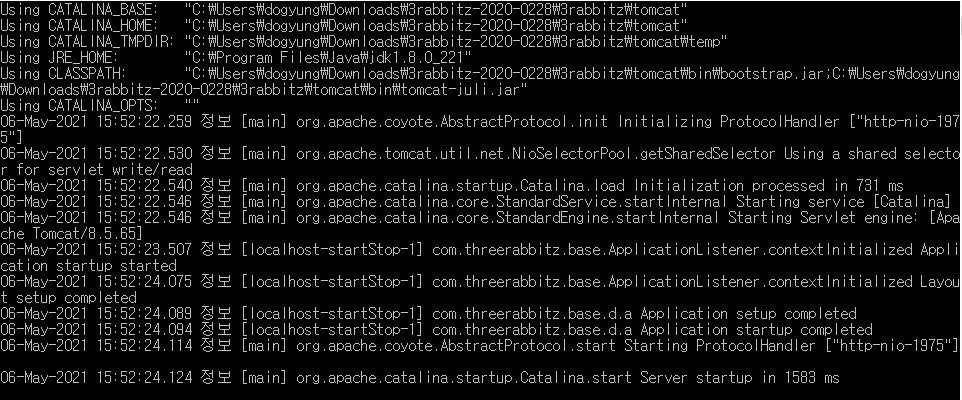Viewport: 962px width, 400px height.
Task: Click 'Application startup completed' log line
Action: pos(436,330)
